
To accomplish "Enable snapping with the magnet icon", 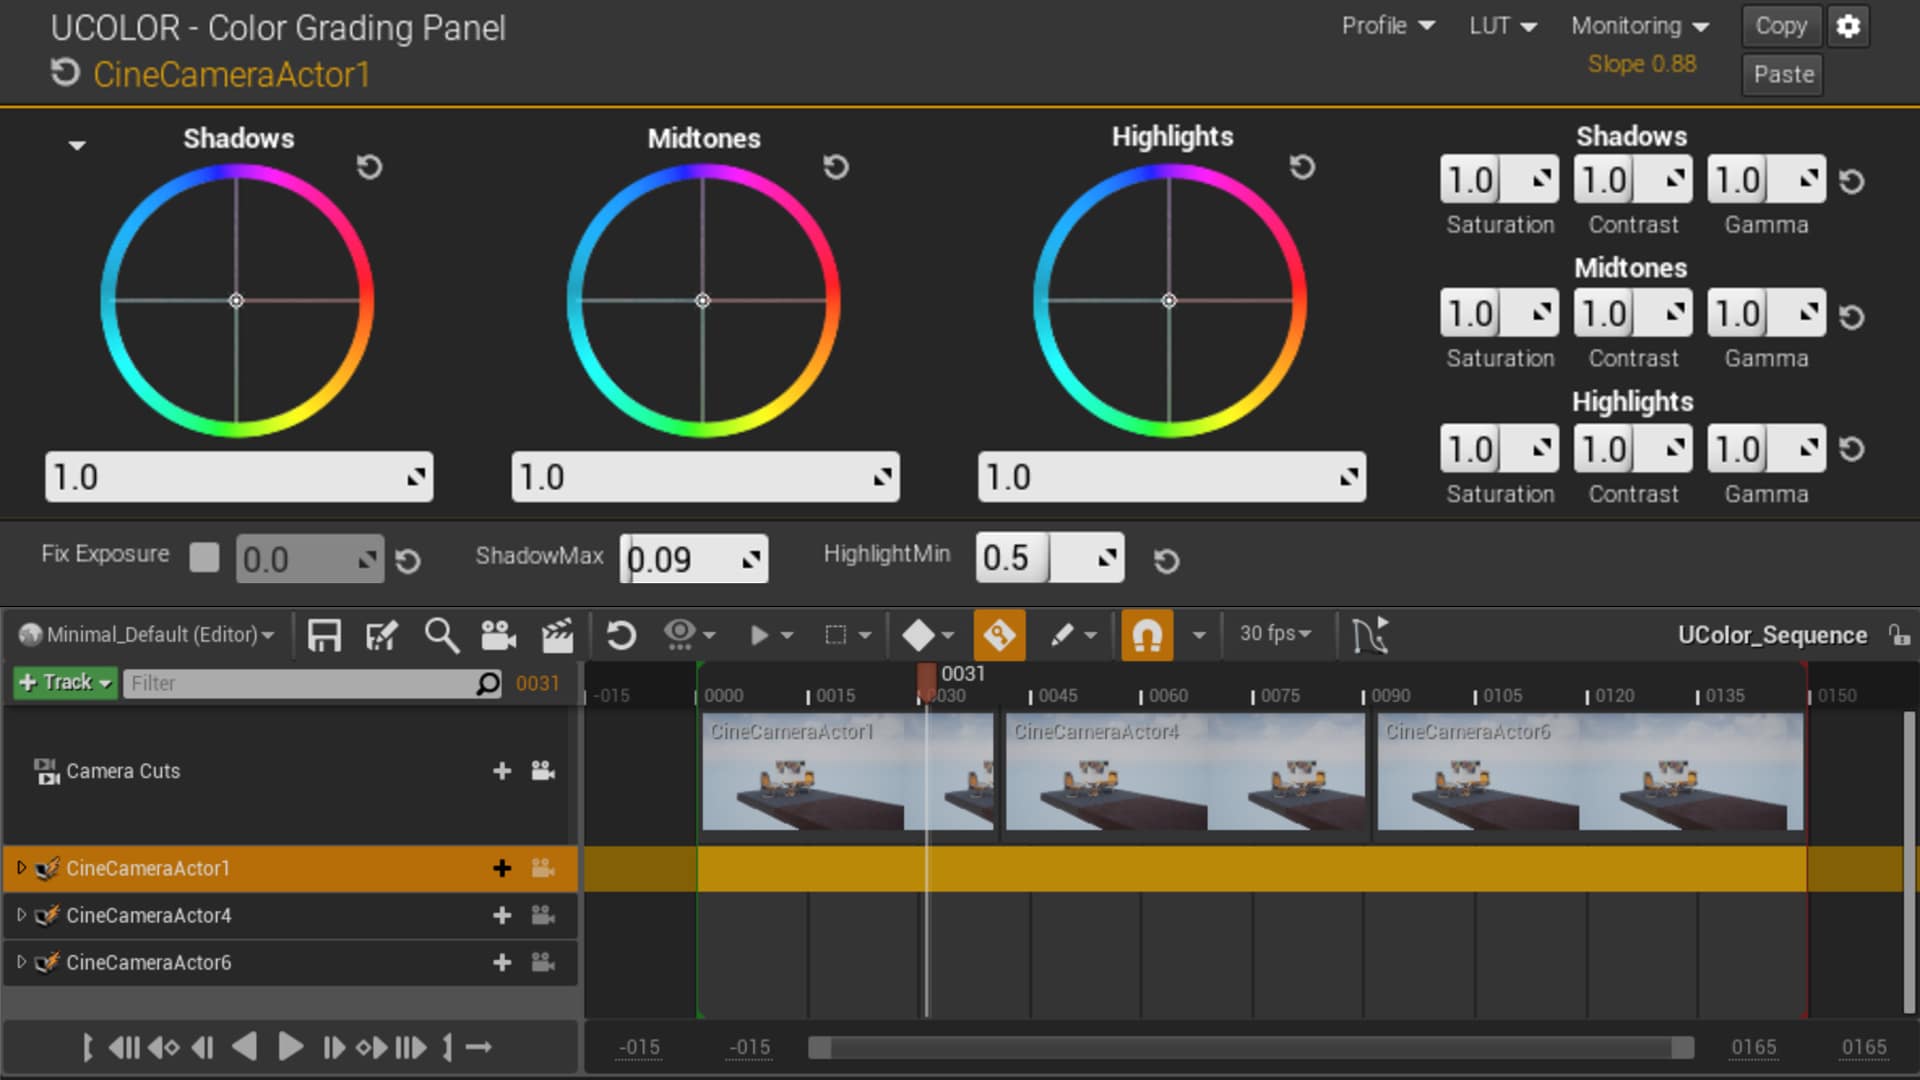I will pos(1146,634).
